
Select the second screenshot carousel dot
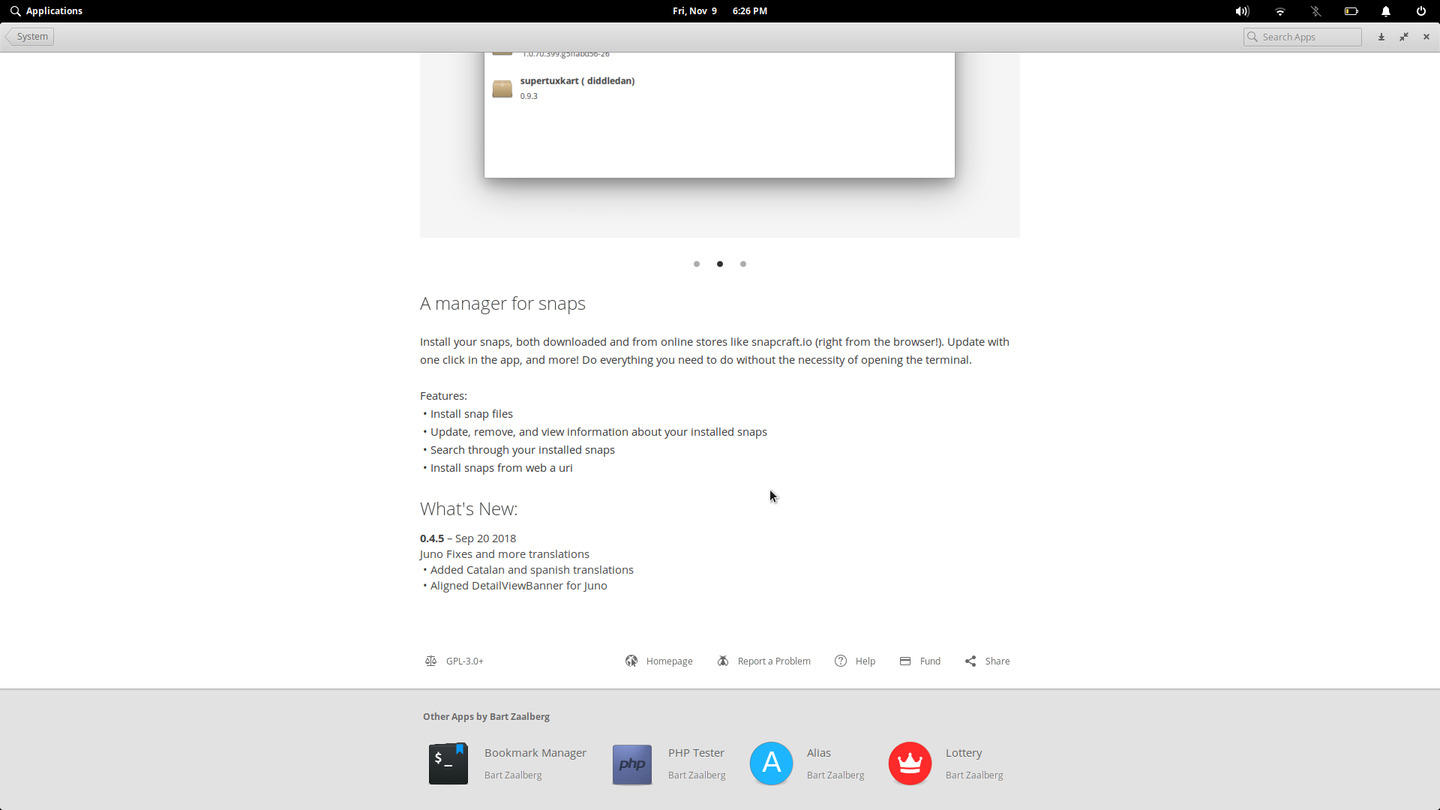(x=720, y=264)
